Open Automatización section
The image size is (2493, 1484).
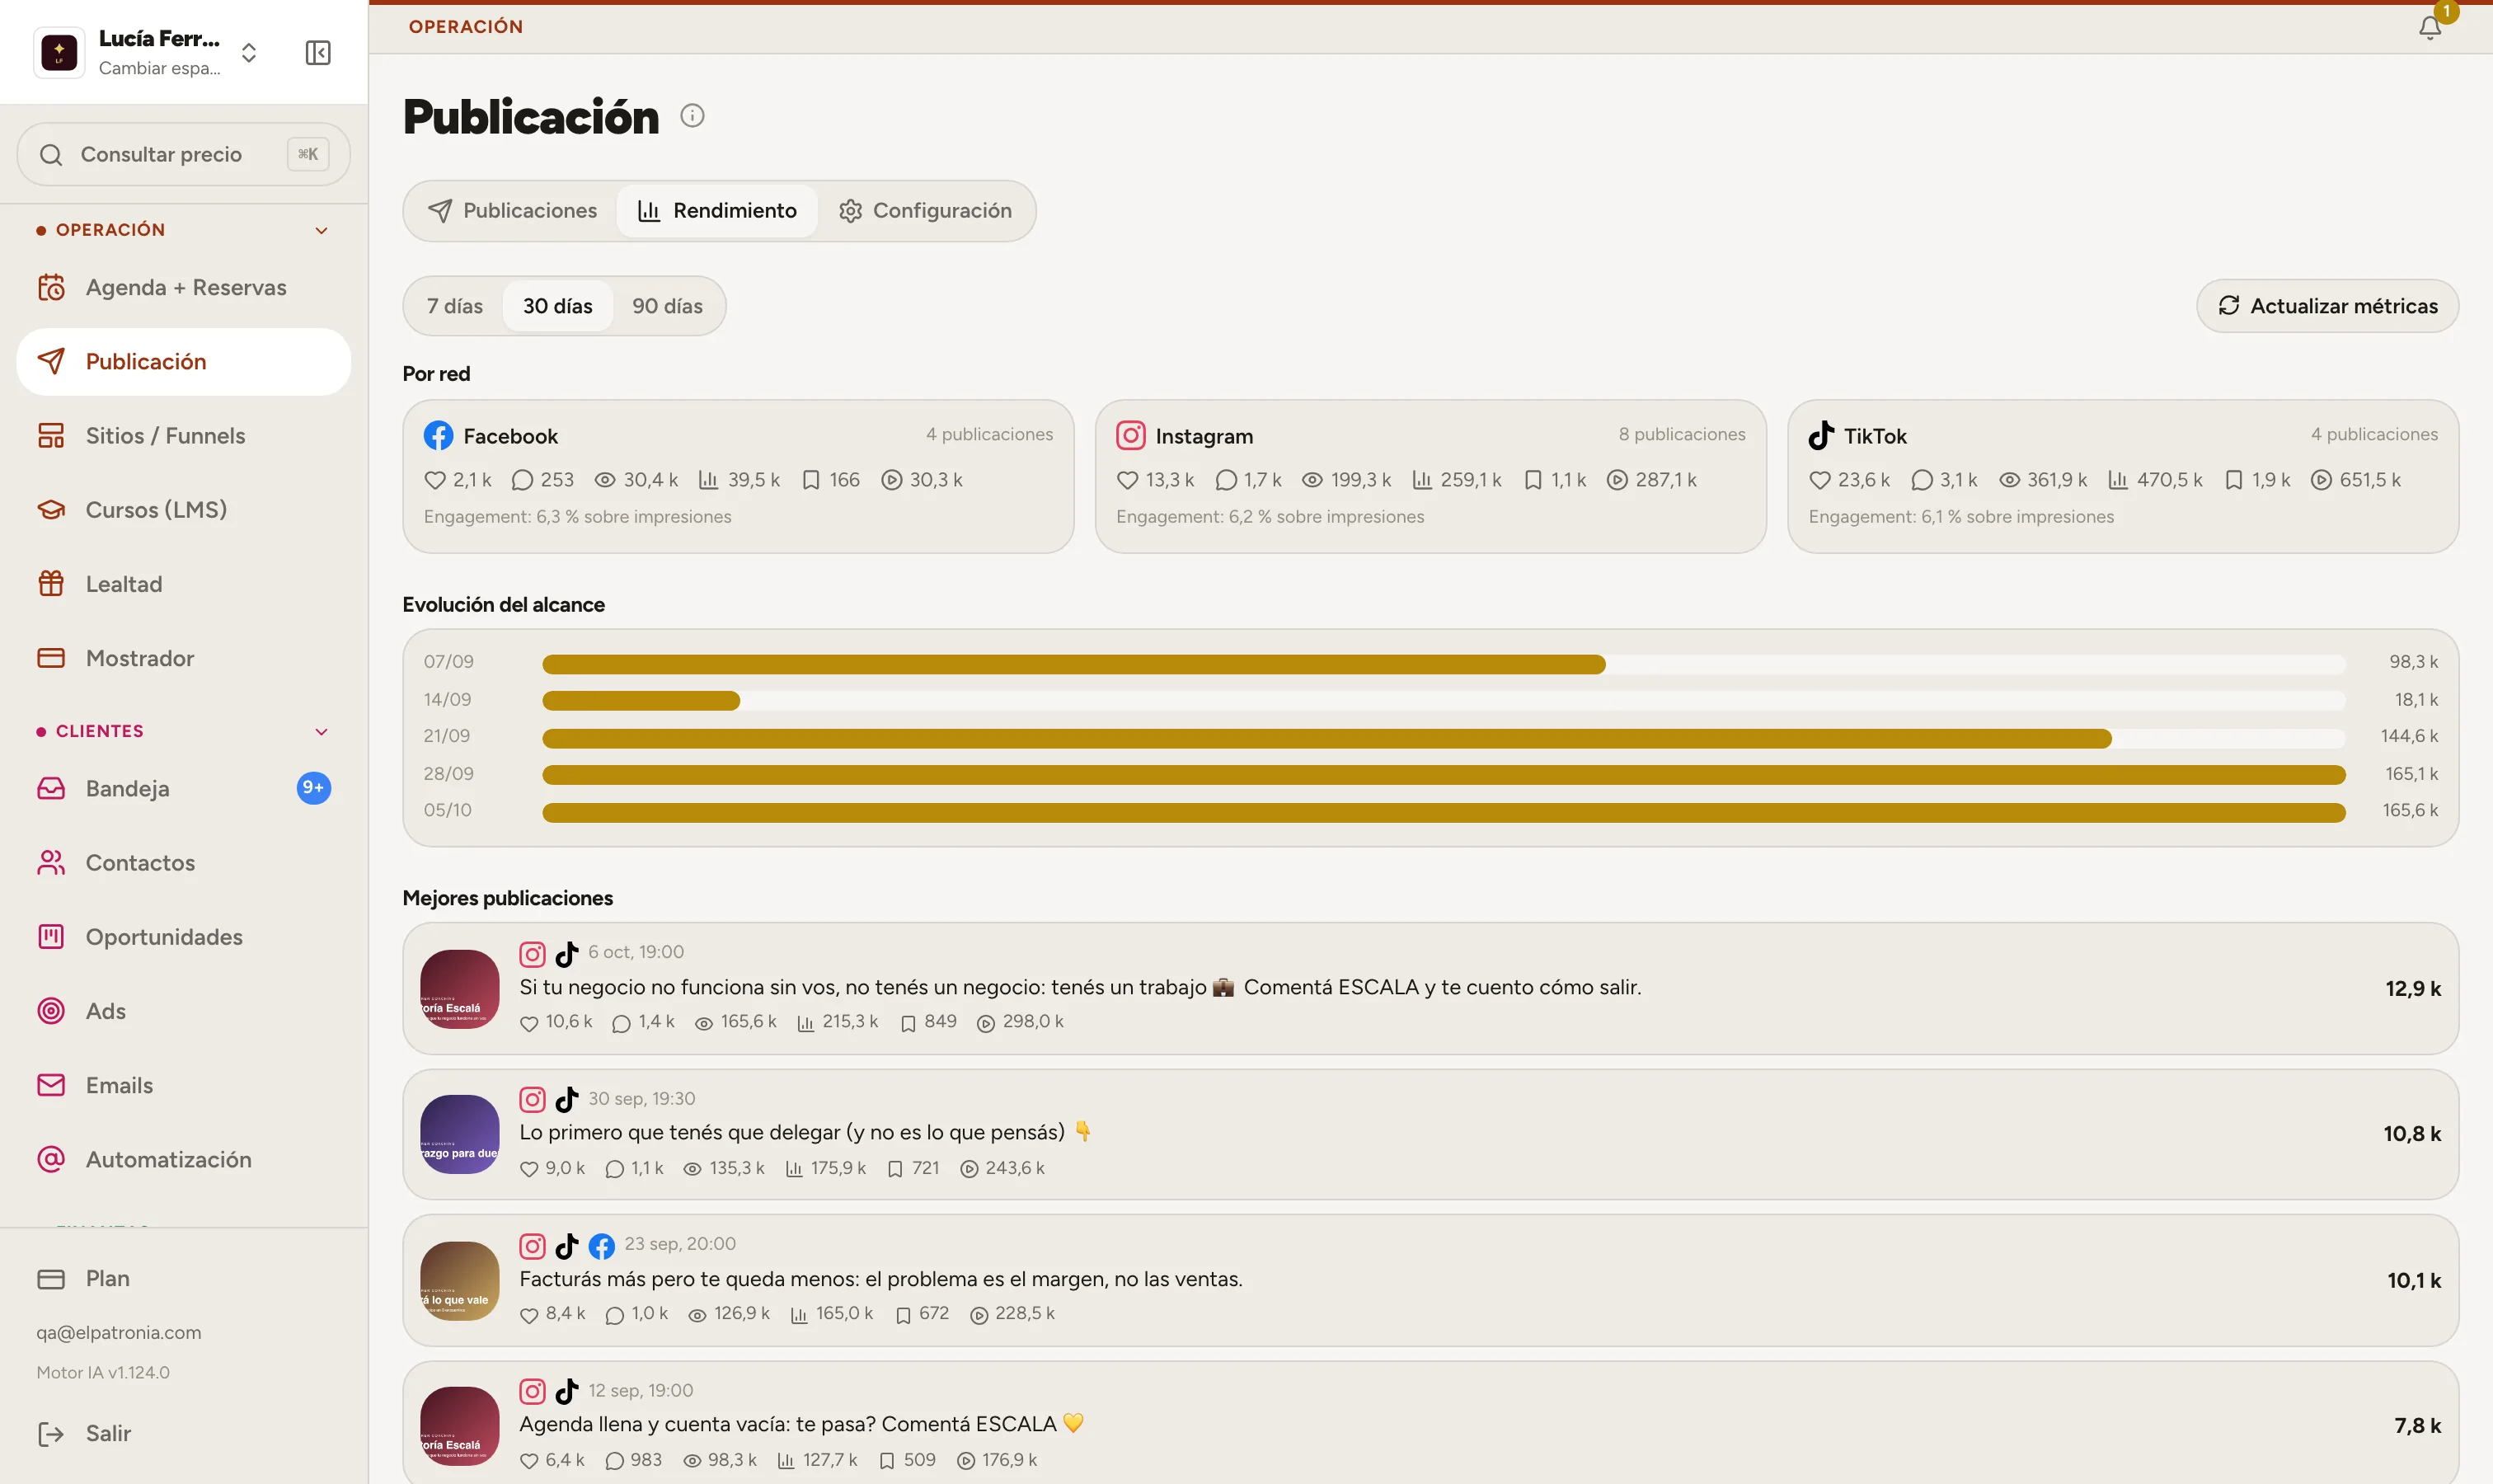pyautogui.click(x=184, y=1160)
